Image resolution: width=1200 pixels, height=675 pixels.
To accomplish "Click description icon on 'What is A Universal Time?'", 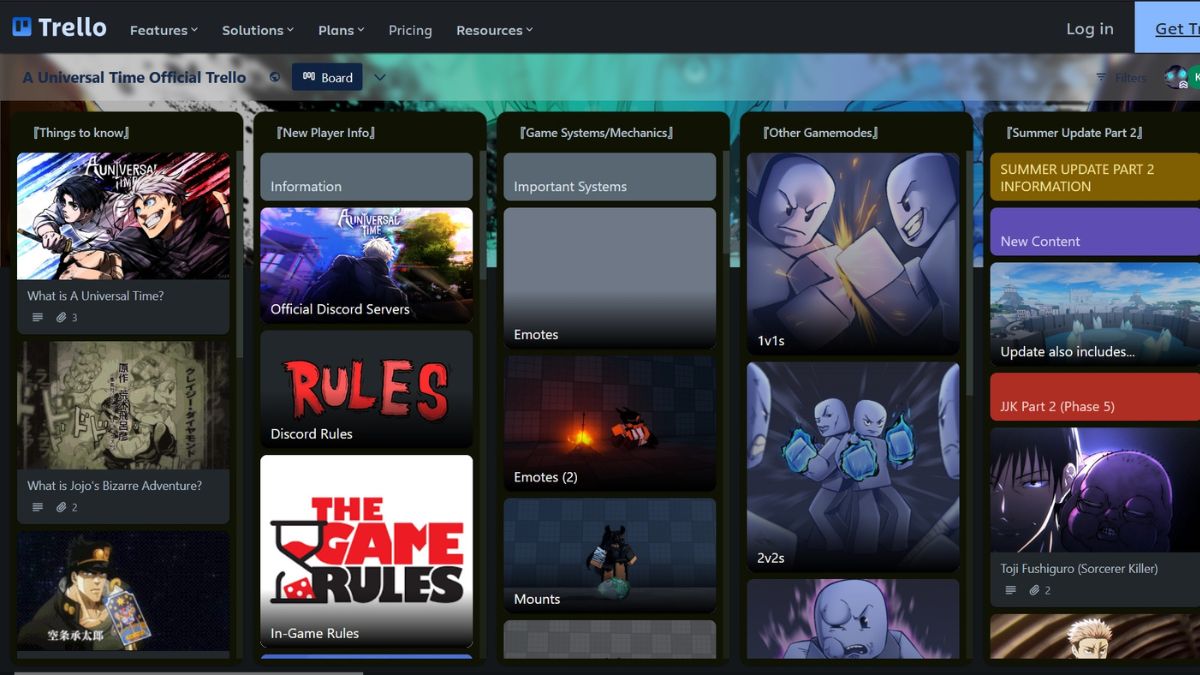I will coord(38,318).
